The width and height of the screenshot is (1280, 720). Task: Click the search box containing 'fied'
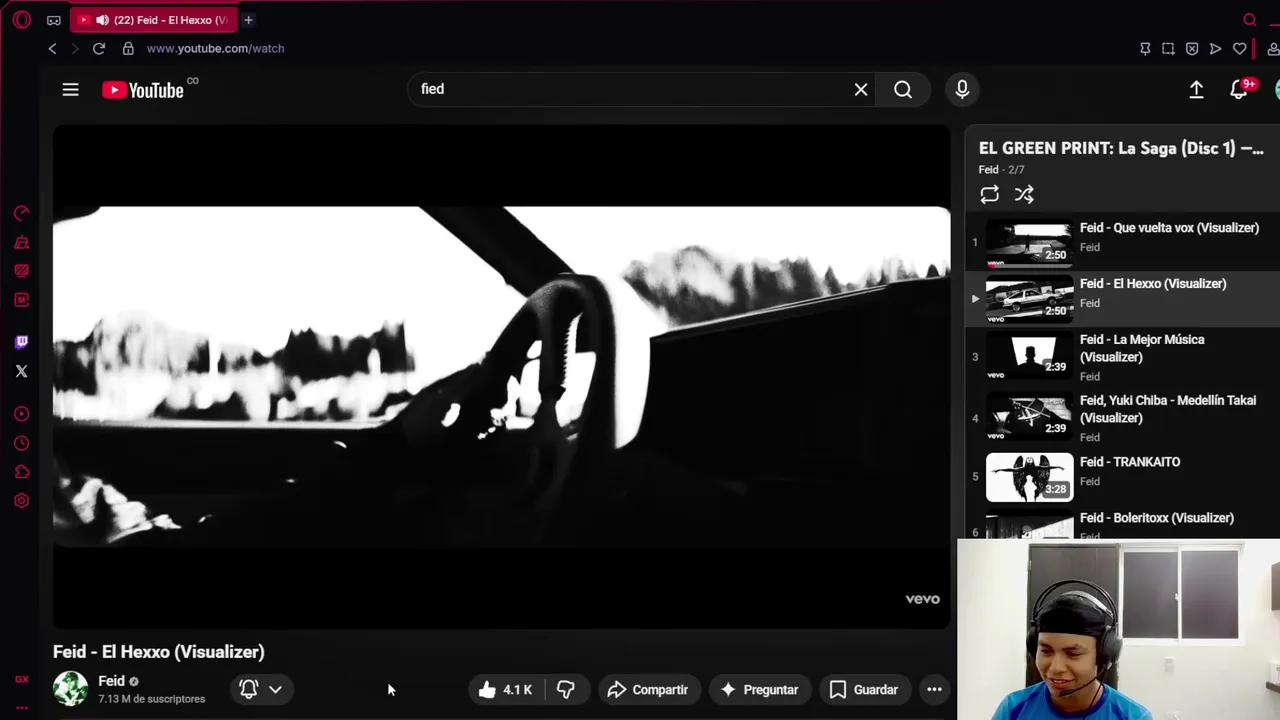point(630,89)
